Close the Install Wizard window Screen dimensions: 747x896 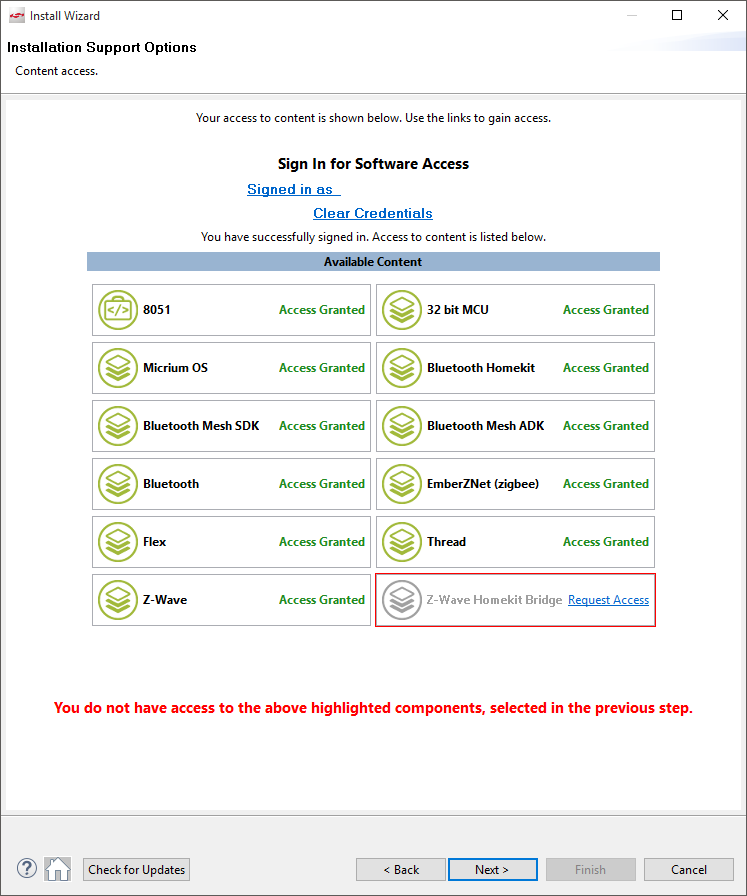click(722, 15)
